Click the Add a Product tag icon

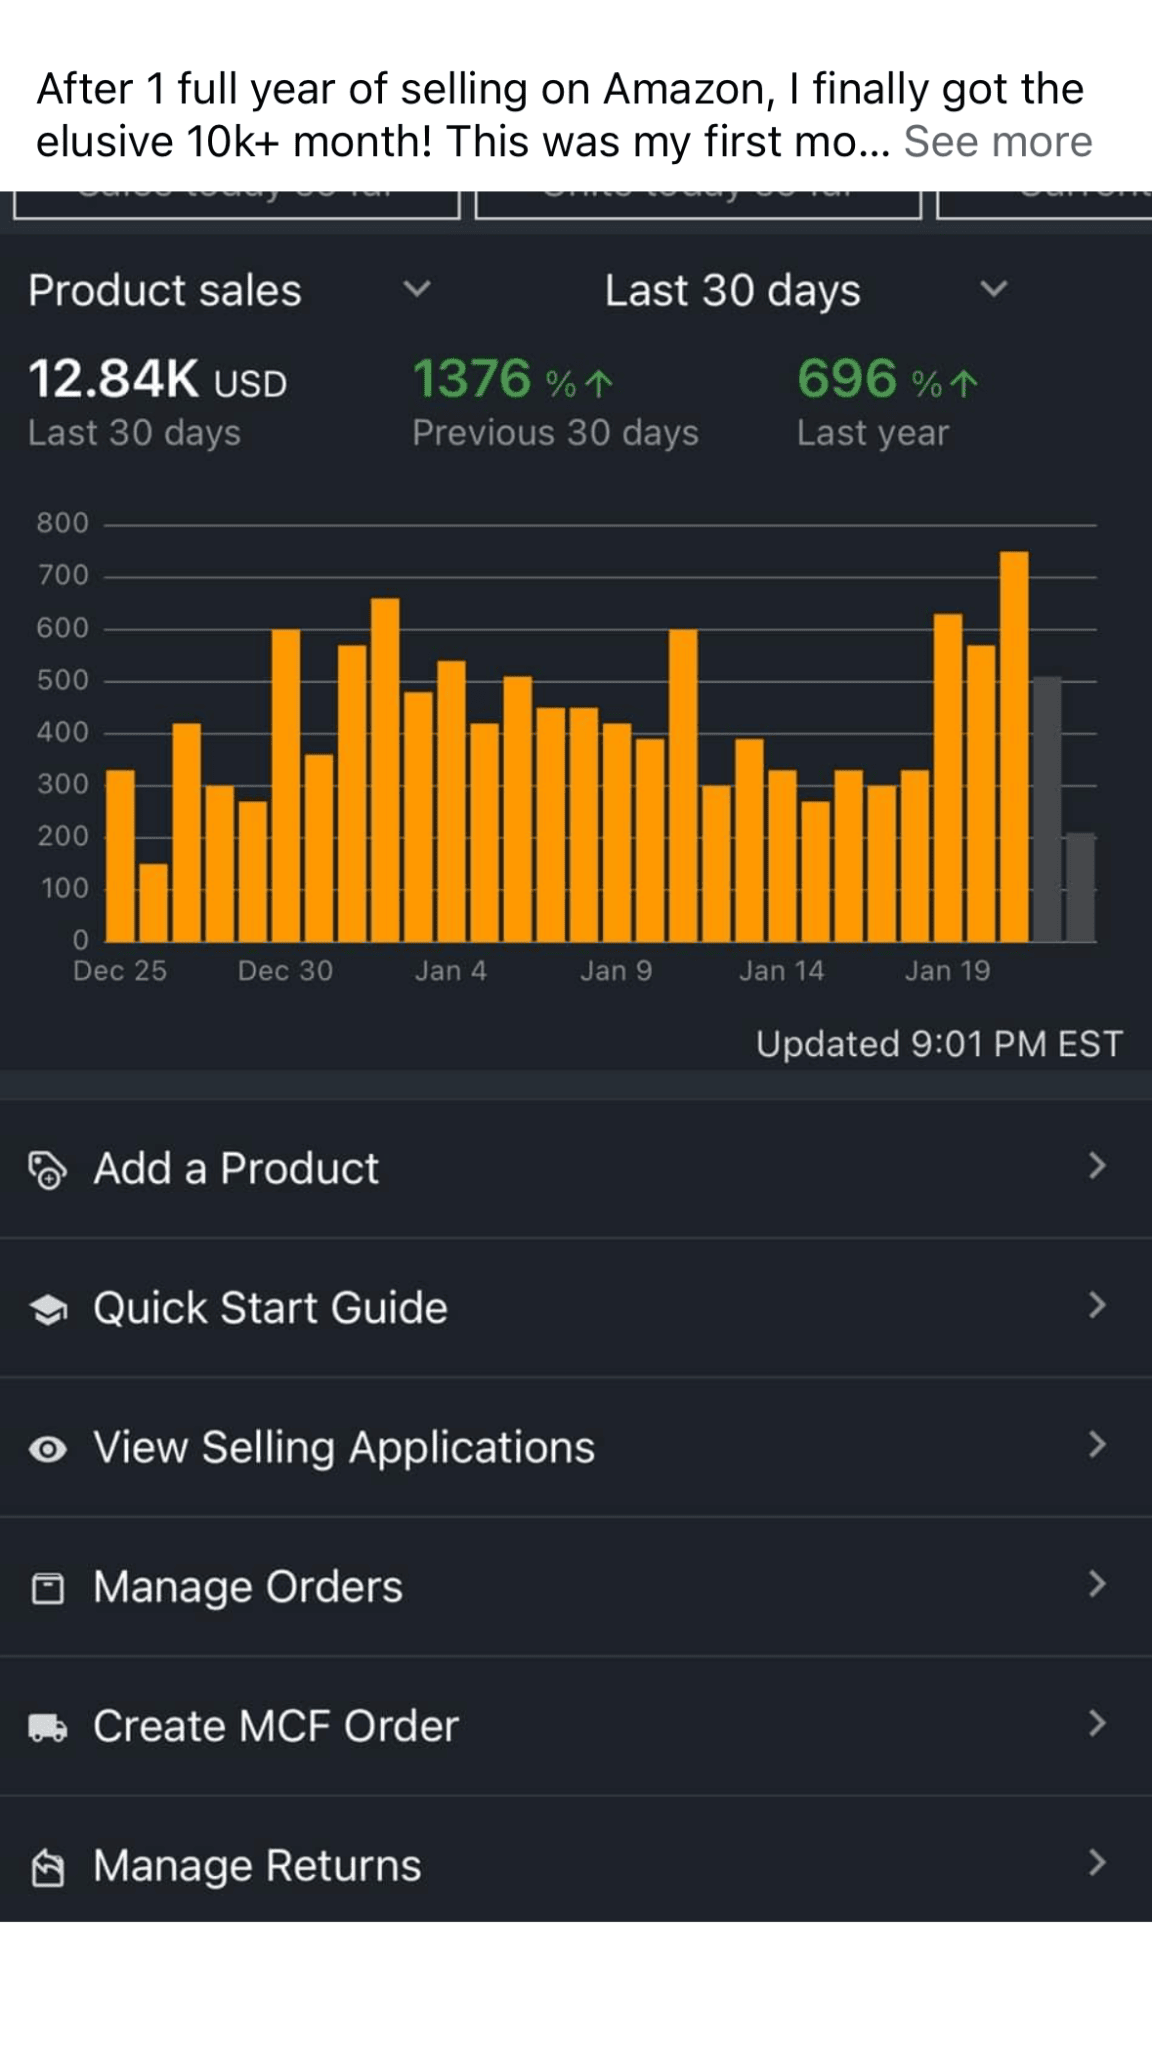point(47,1169)
